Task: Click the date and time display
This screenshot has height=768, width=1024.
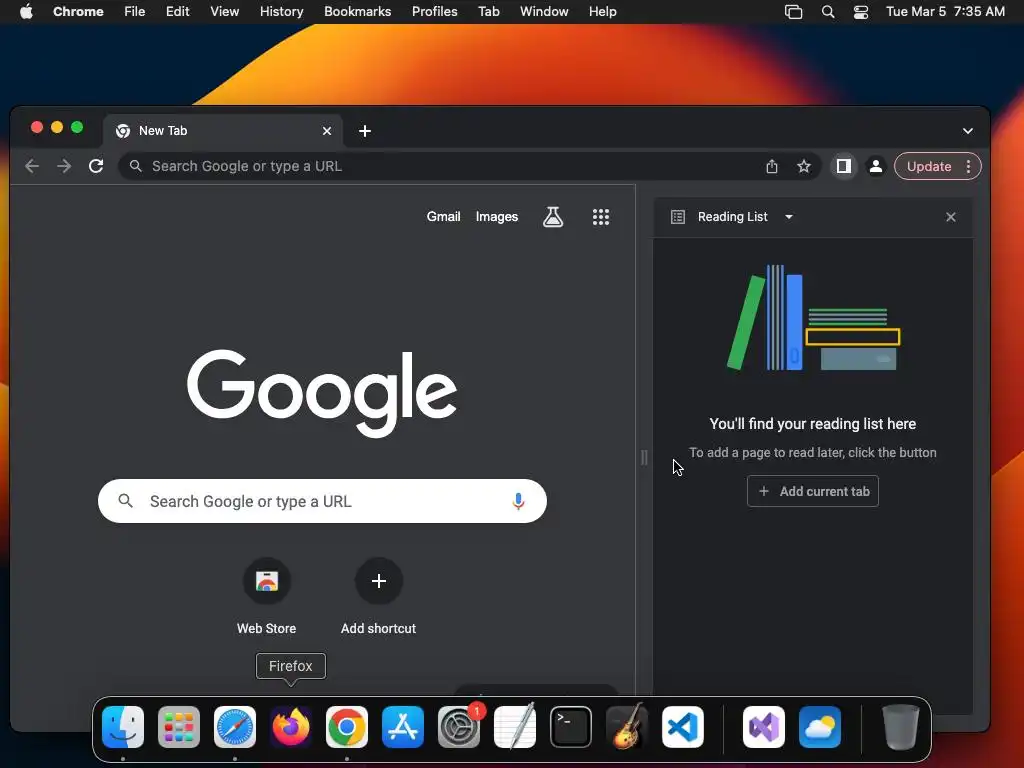Action: click(x=945, y=12)
